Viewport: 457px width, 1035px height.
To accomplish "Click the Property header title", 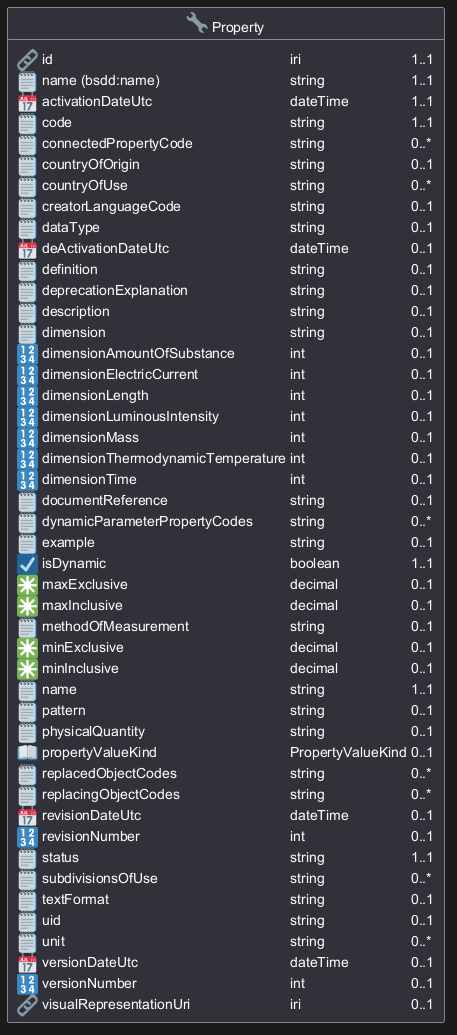I will pyautogui.click(x=238, y=27).
